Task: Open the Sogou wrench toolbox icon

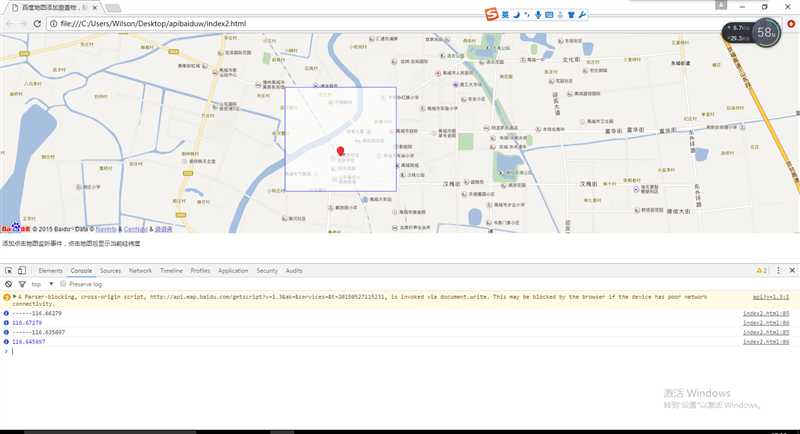Action: 582,15
